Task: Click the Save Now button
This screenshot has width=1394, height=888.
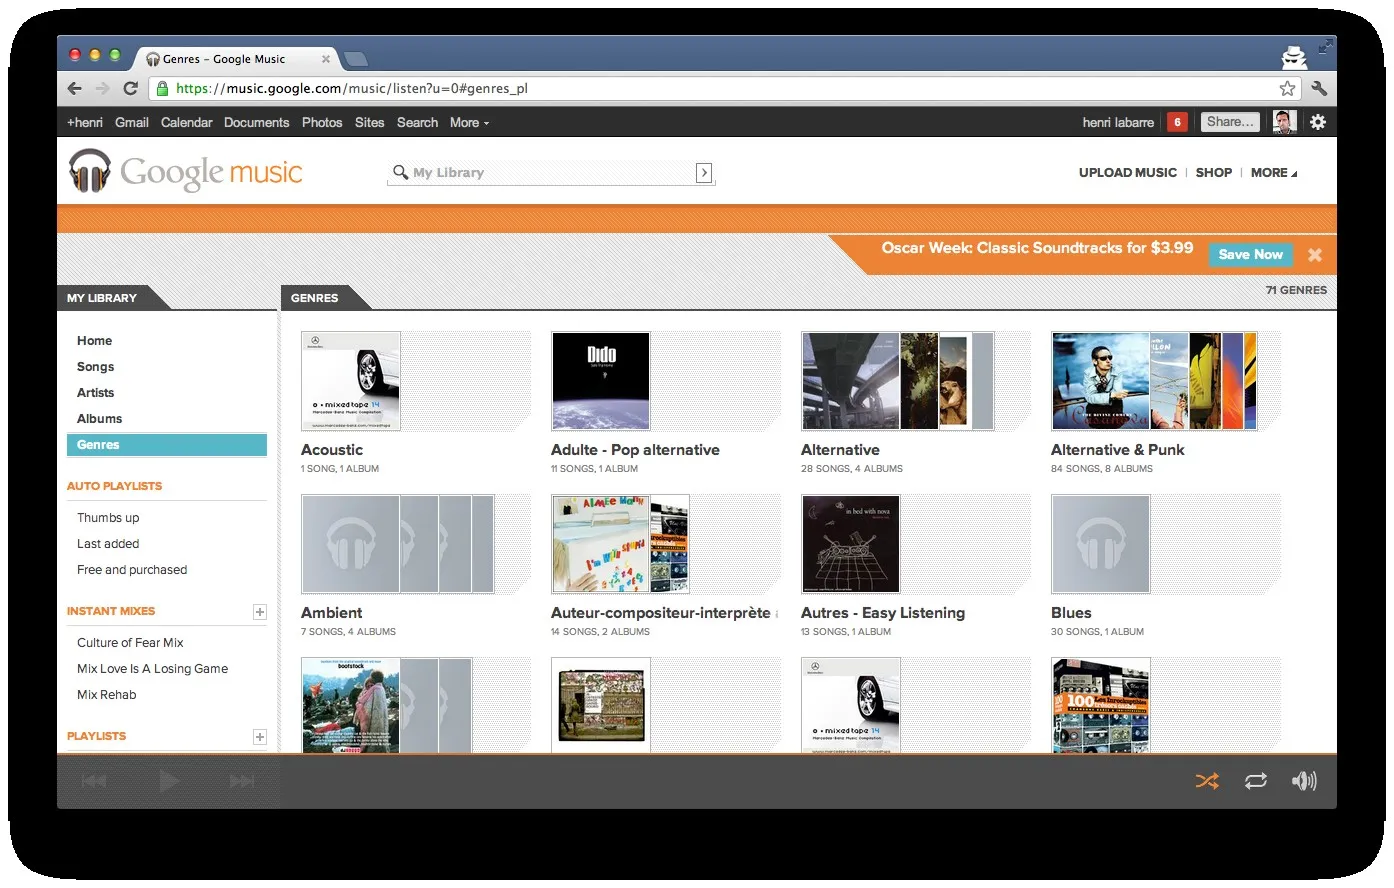Action: point(1251,255)
